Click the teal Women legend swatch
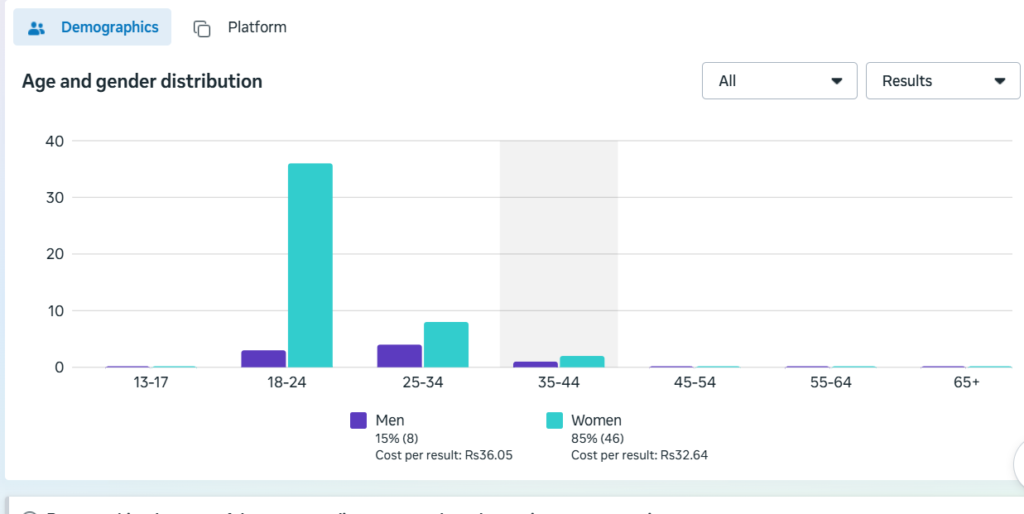The width and height of the screenshot is (1024, 514). tap(554, 421)
